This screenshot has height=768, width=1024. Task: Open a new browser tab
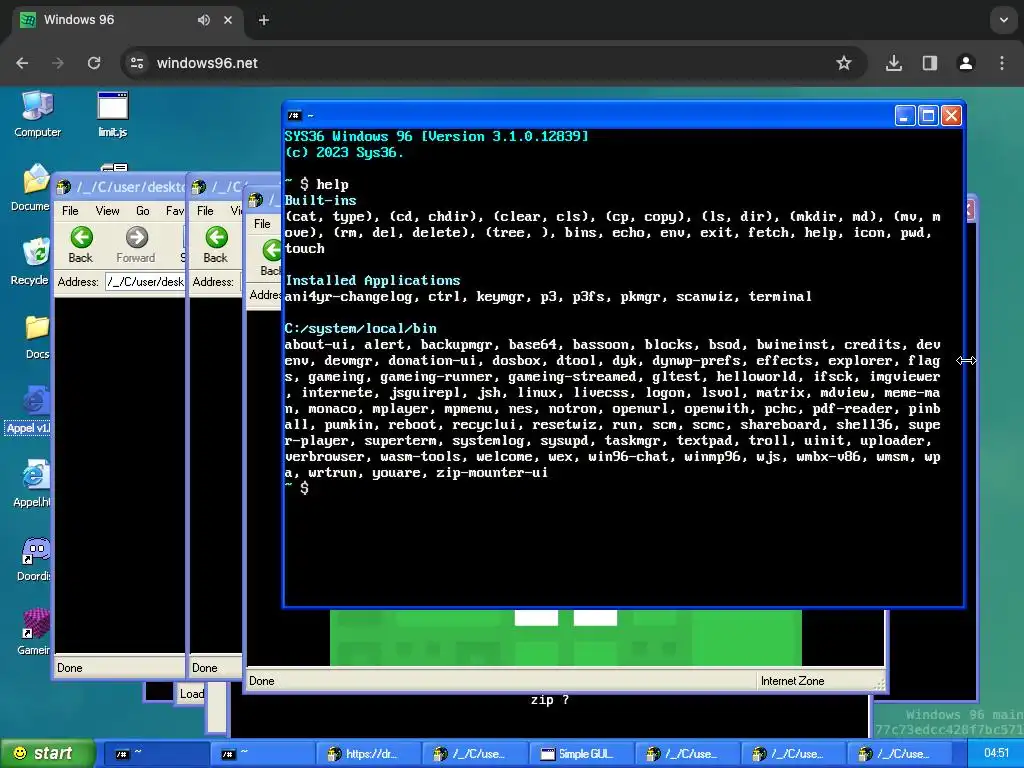pos(264,20)
